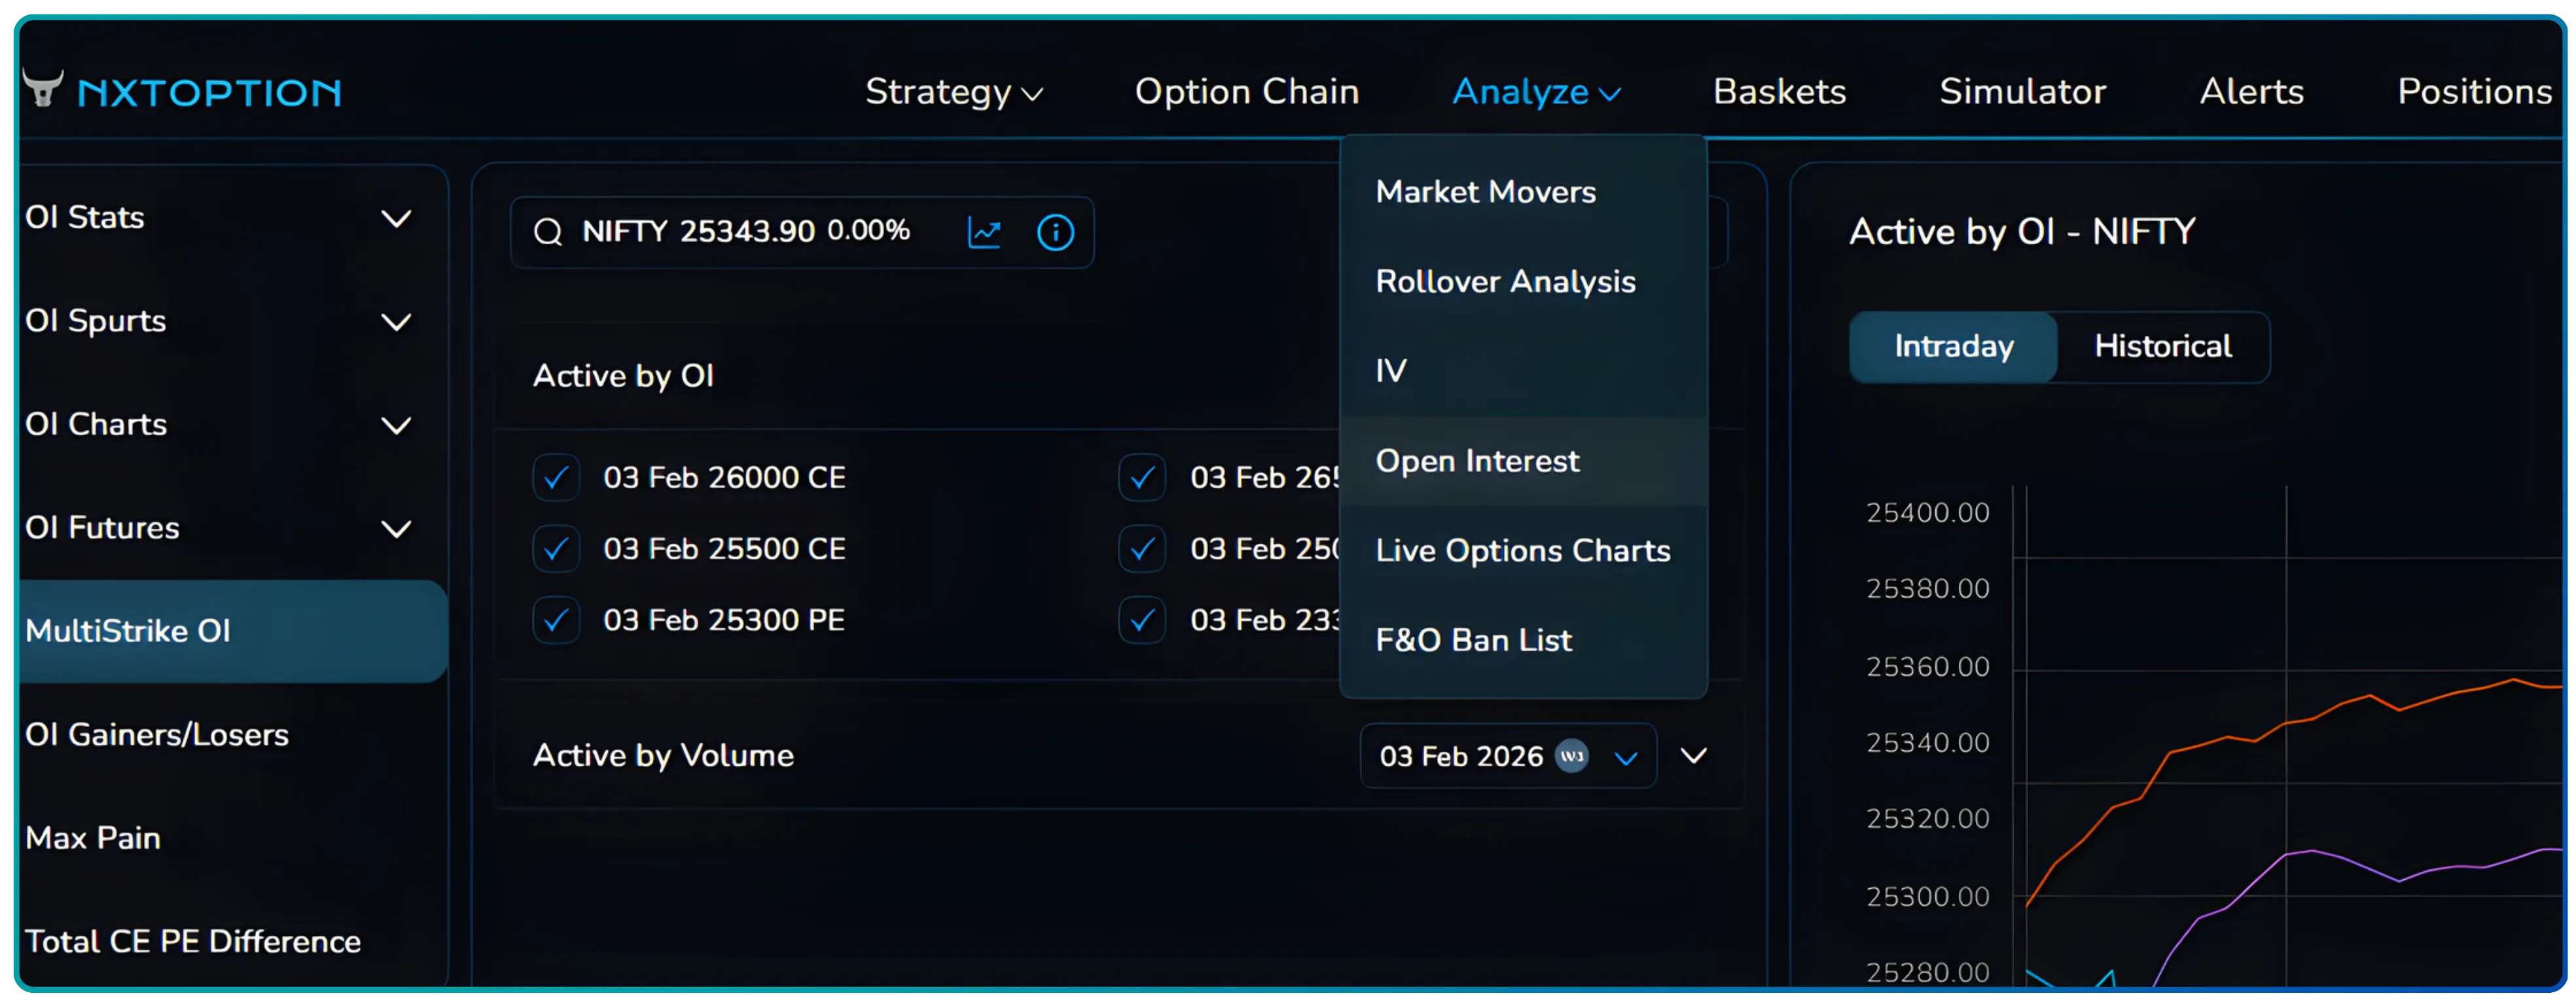The image size is (2576, 1004).
Task: Open Max Pain from the sidebar
Action: pyautogui.click(x=93, y=838)
